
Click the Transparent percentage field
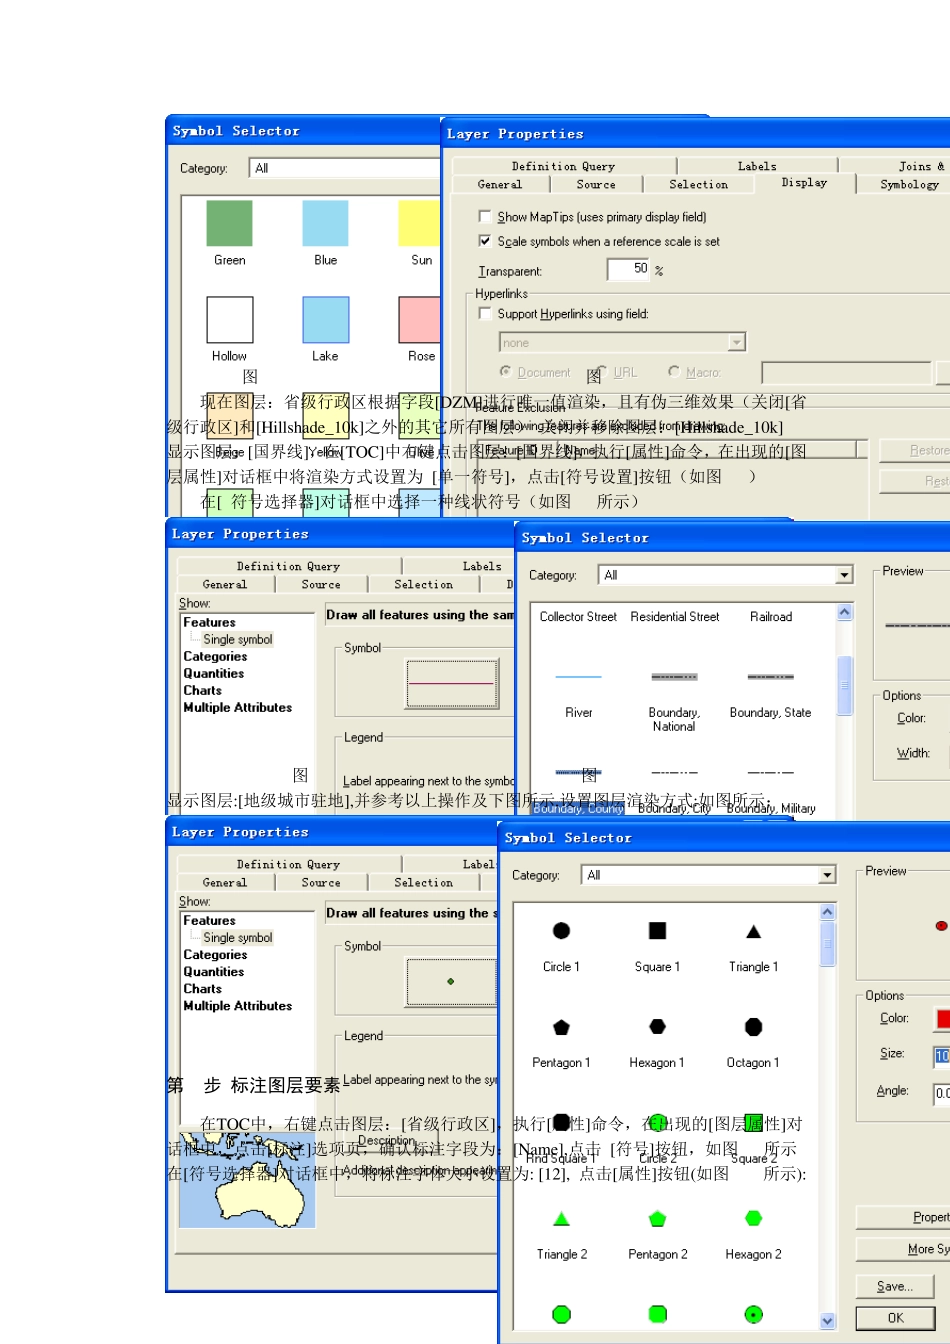click(628, 269)
